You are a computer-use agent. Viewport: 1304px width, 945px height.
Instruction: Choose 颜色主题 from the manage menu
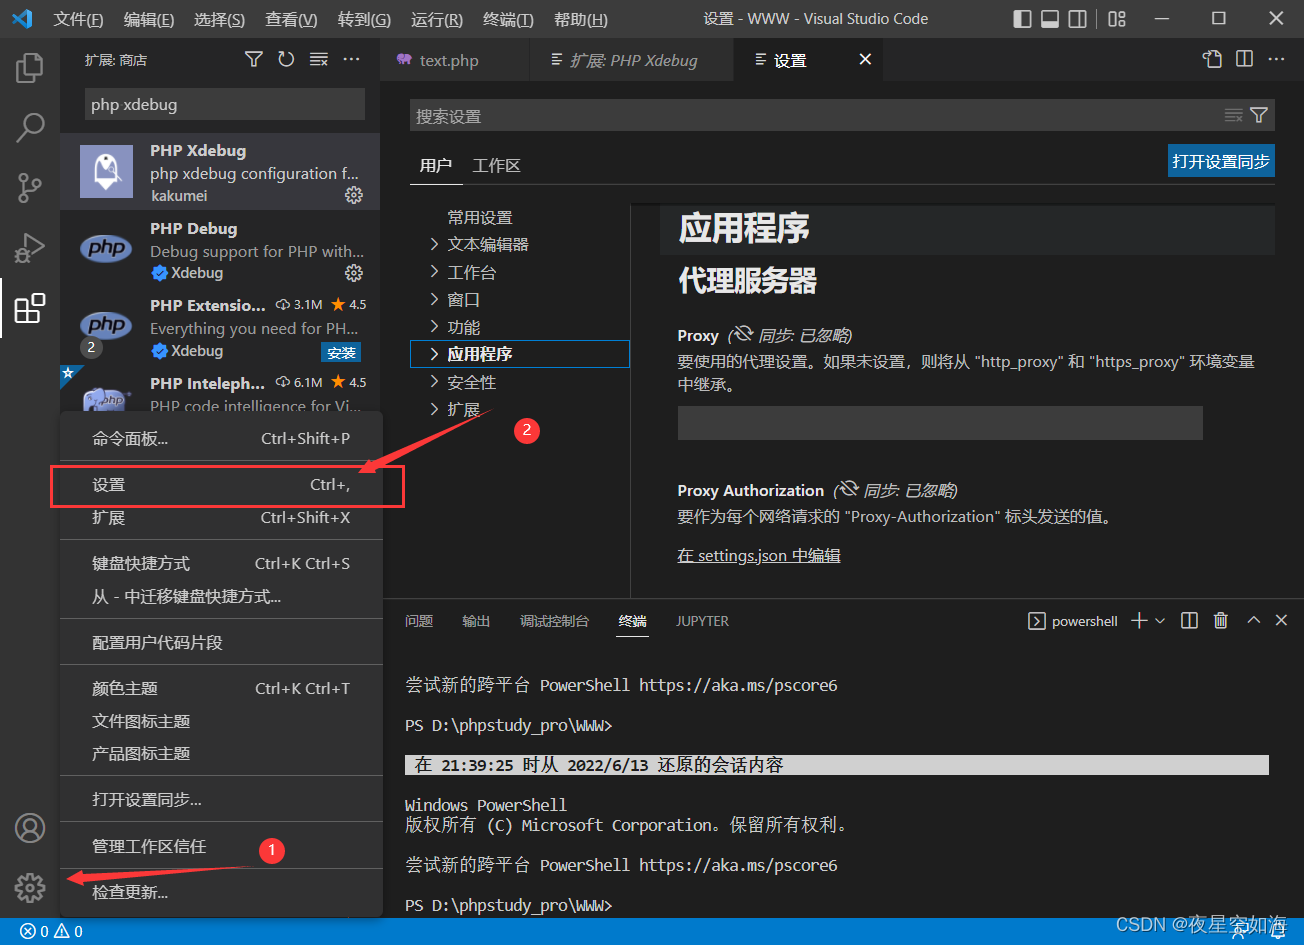pyautogui.click(x=221, y=688)
